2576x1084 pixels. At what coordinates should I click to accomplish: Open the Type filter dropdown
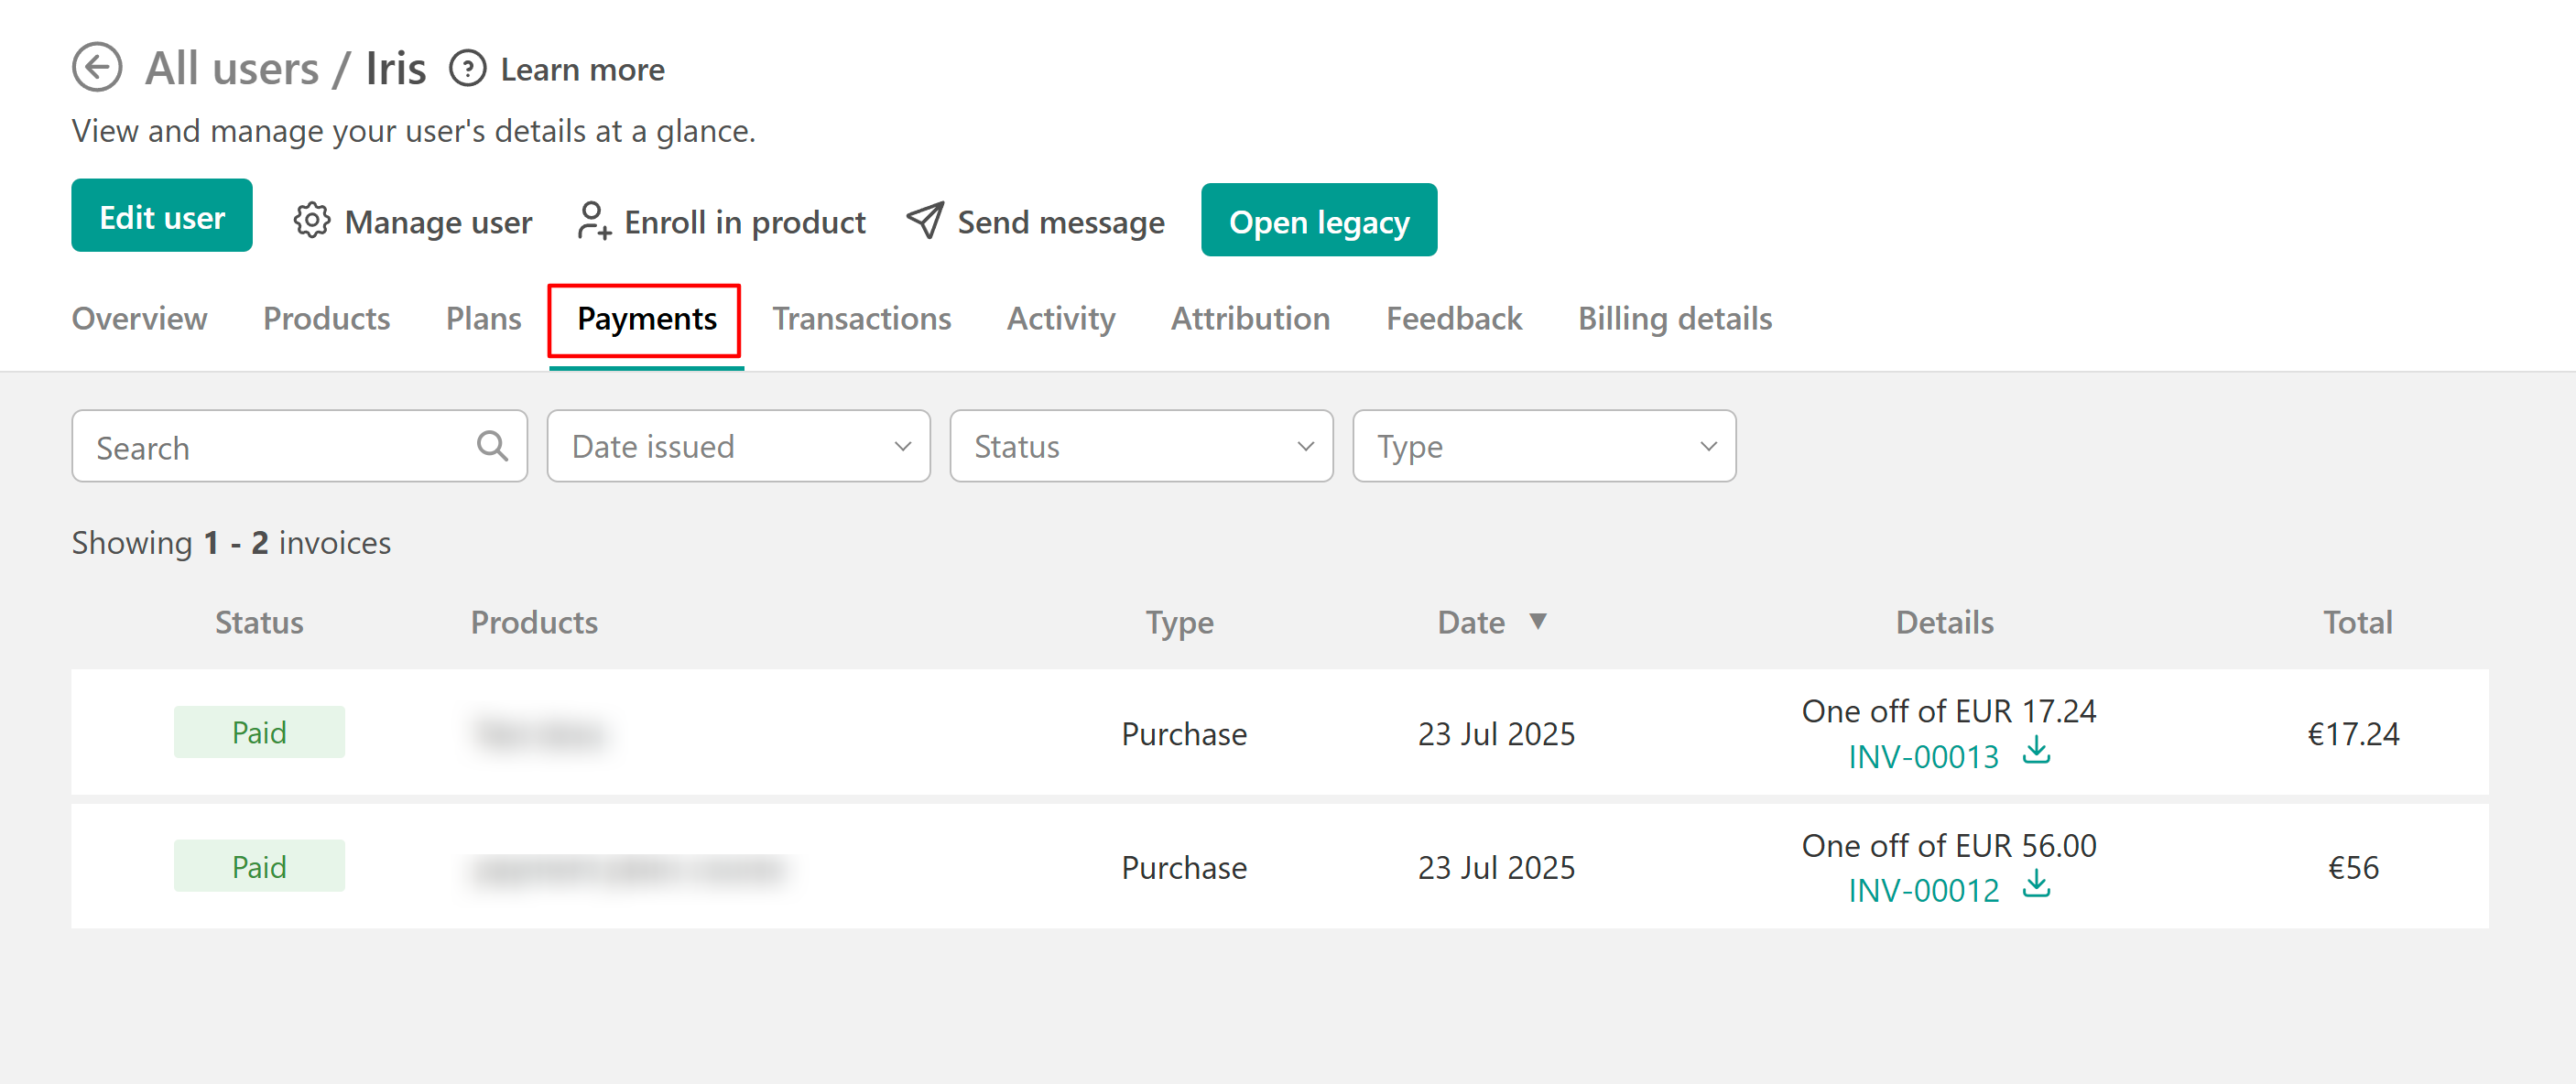pos(1544,446)
